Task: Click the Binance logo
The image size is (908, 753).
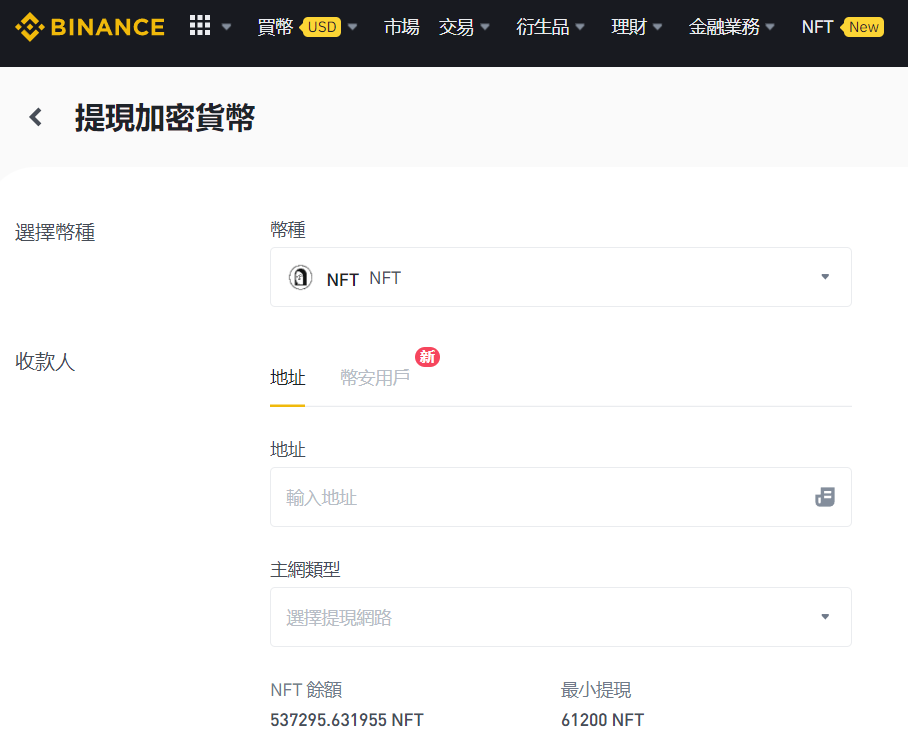Action: (90, 27)
